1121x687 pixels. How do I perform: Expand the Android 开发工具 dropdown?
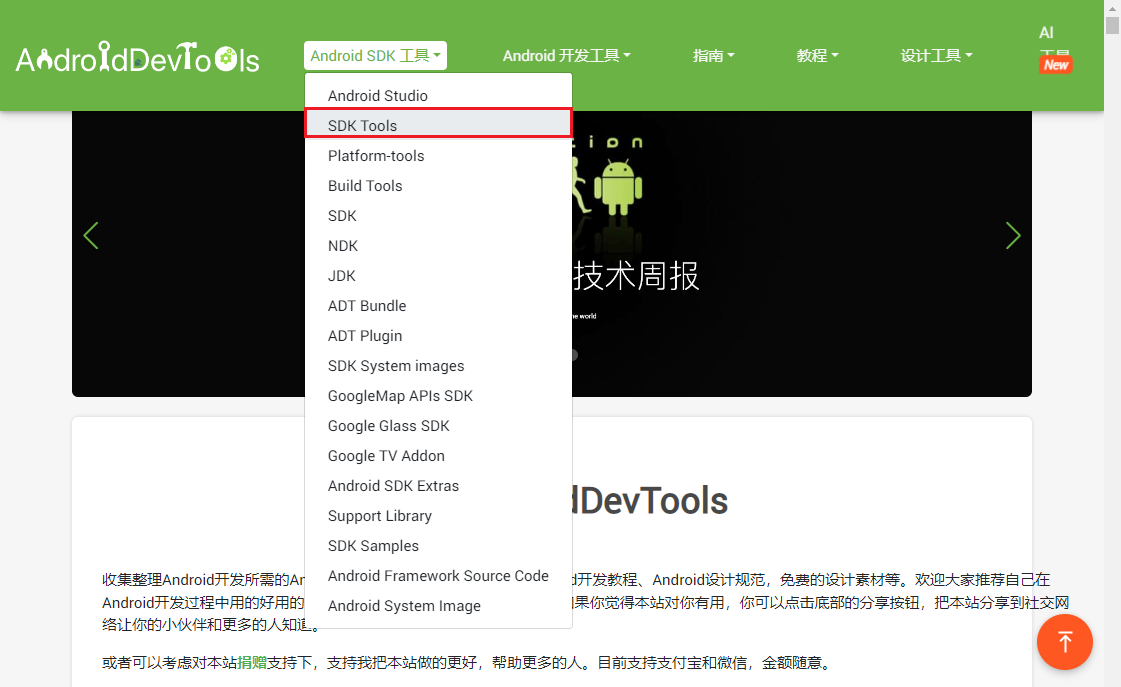566,56
